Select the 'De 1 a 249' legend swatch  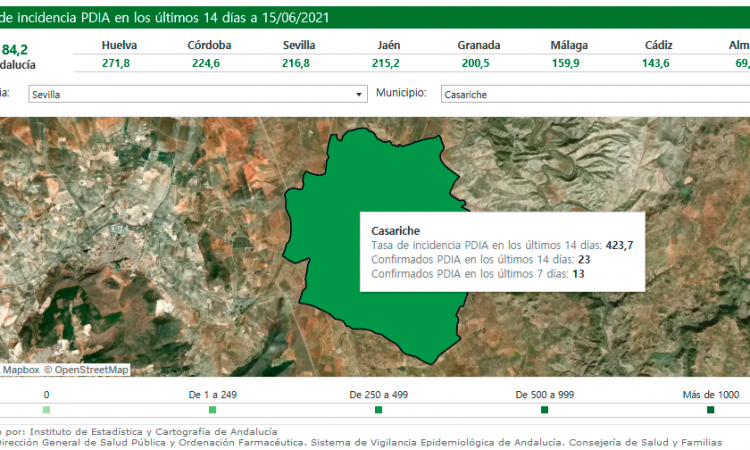coord(212,410)
